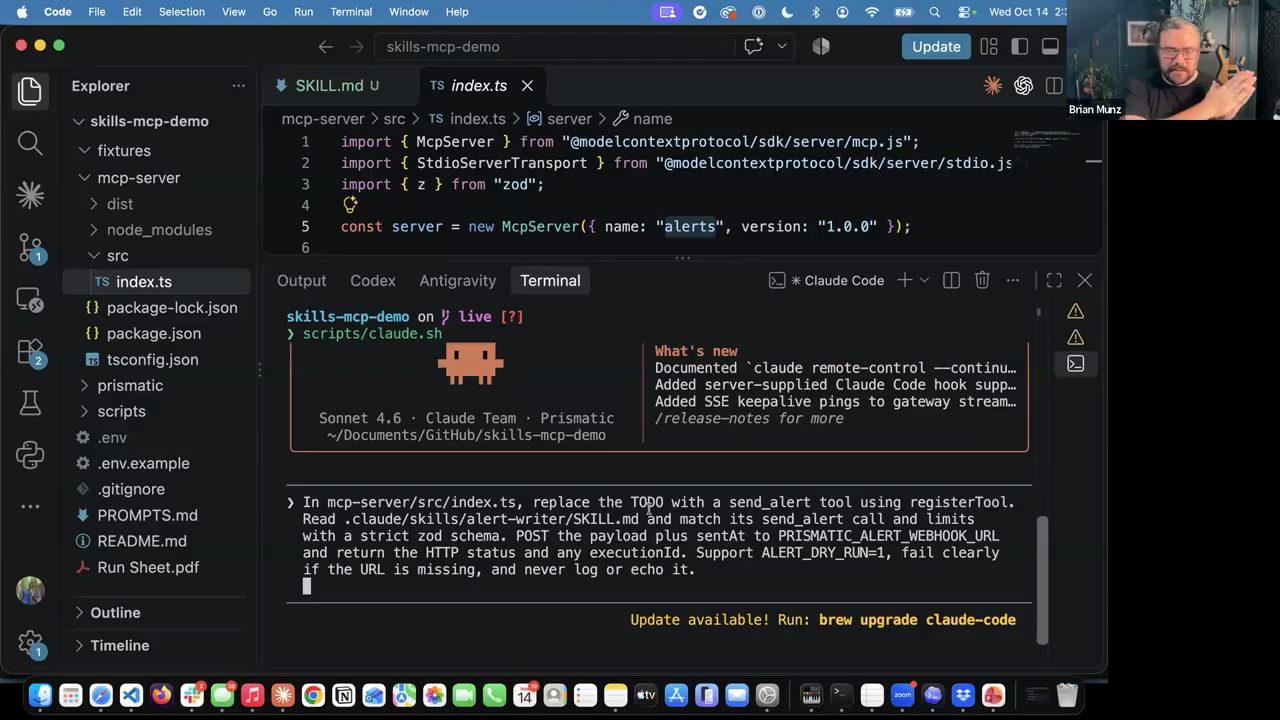Open the Search view in activity bar
Image resolution: width=1280 pixels, height=720 pixels.
(30, 143)
